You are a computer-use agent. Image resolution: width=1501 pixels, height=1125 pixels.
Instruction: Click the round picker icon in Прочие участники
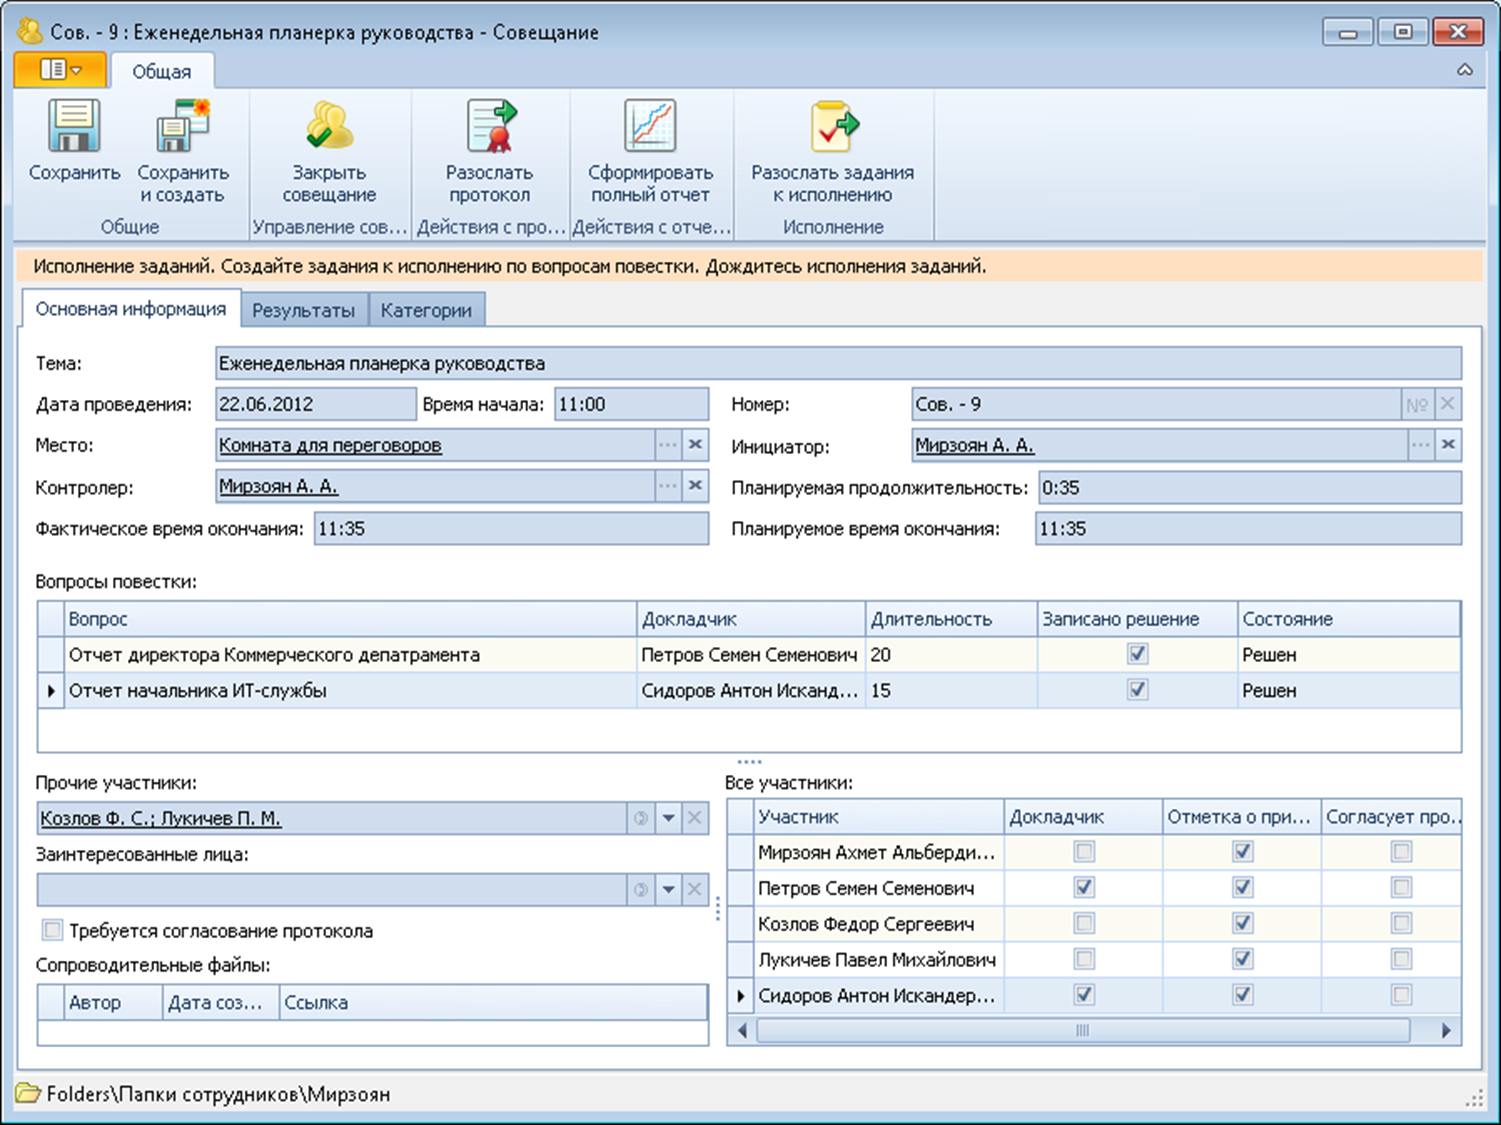(641, 818)
